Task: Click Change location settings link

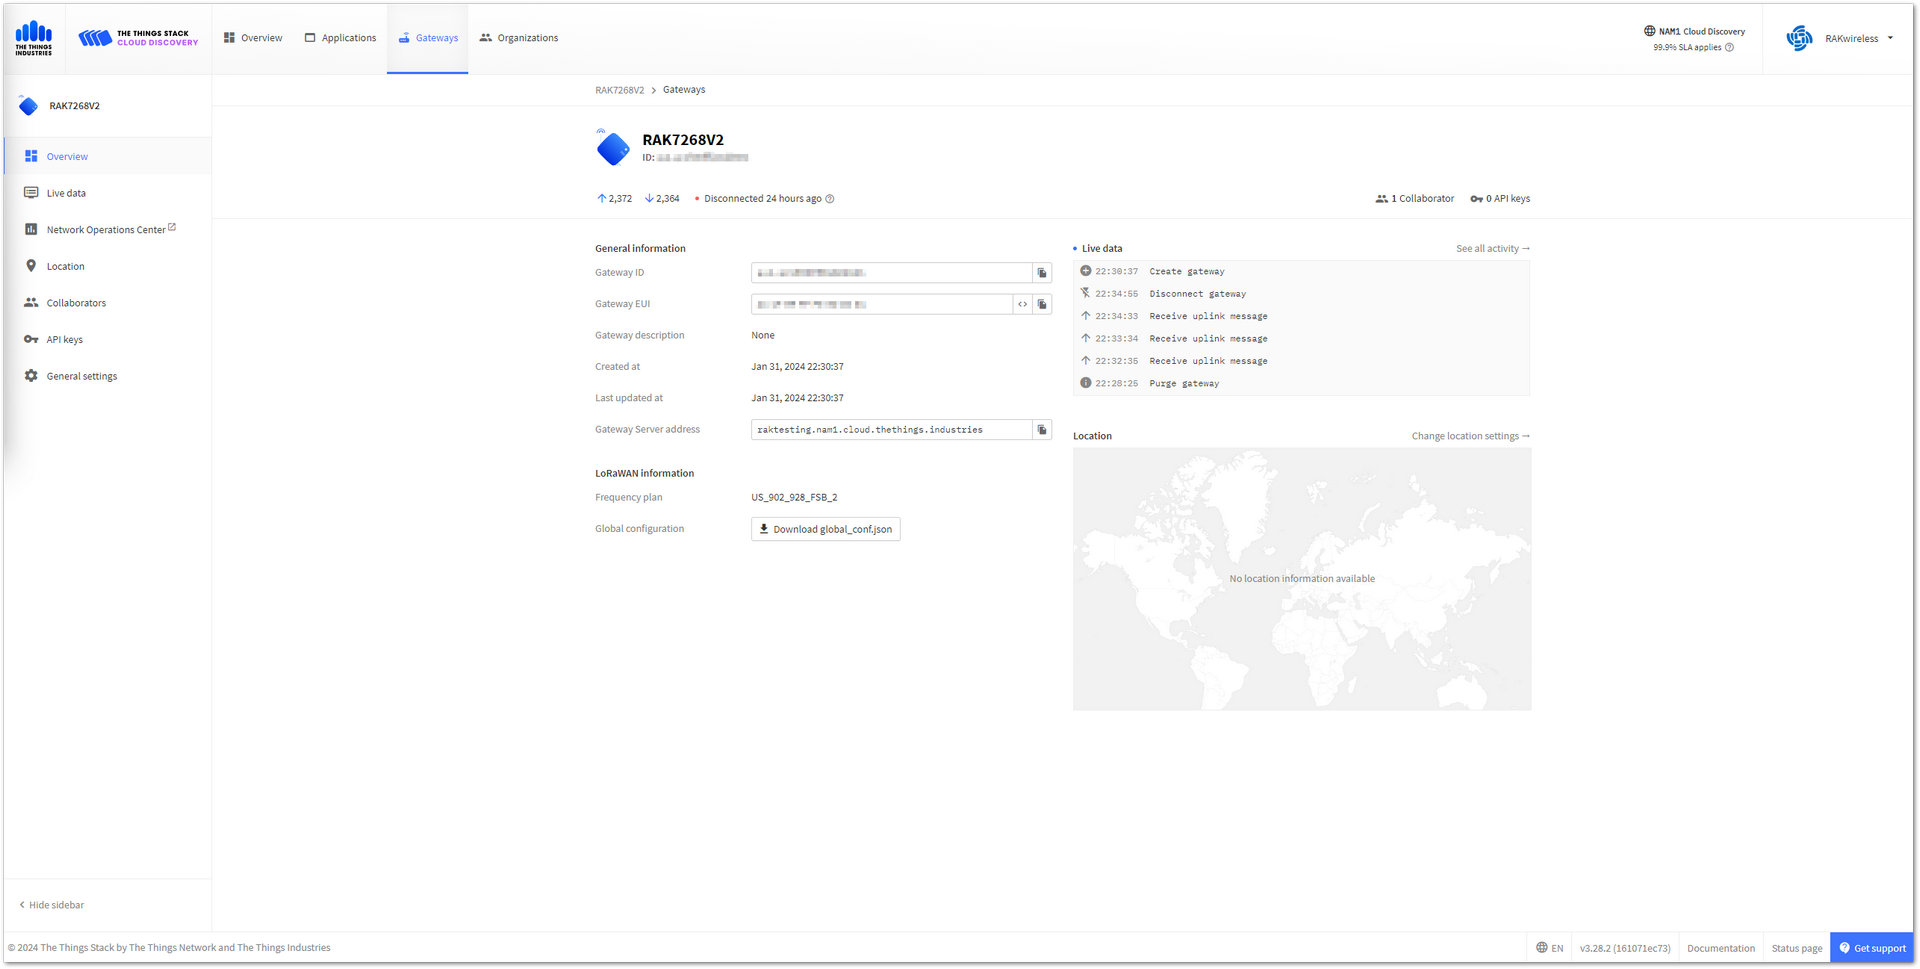Action: click(1470, 436)
